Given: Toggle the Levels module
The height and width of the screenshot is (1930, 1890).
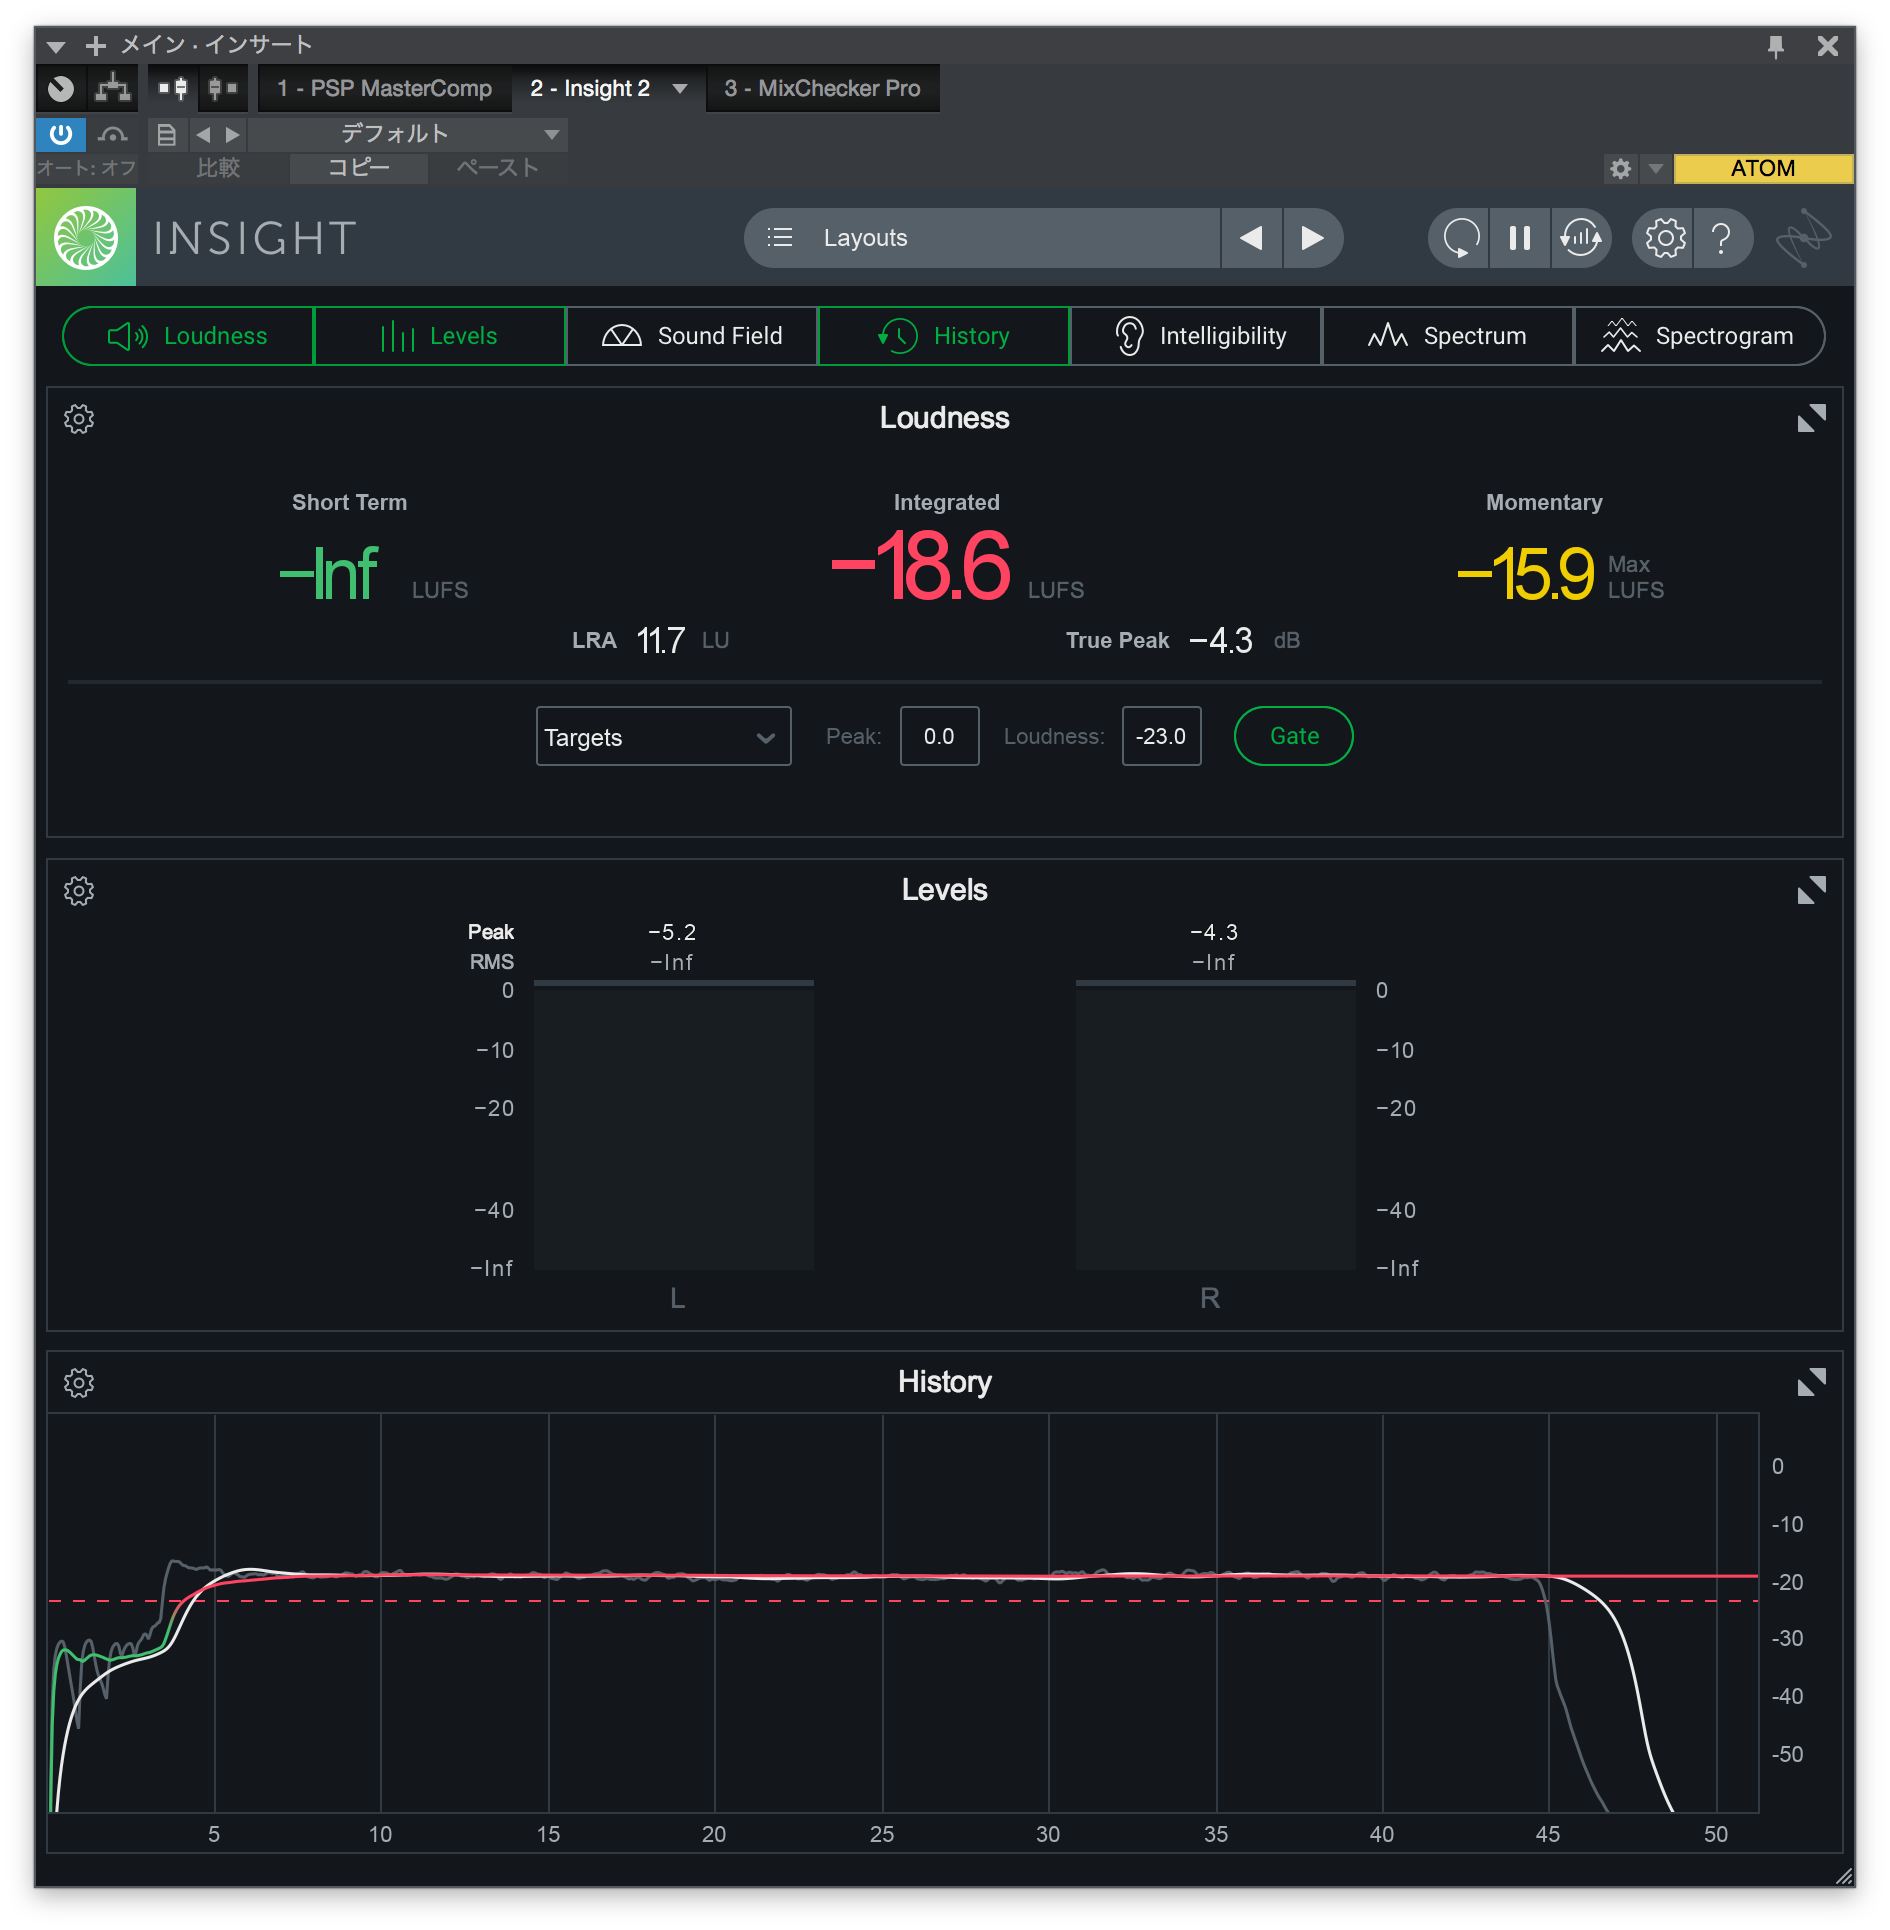Looking at the screenshot, I should (x=440, y=336).
